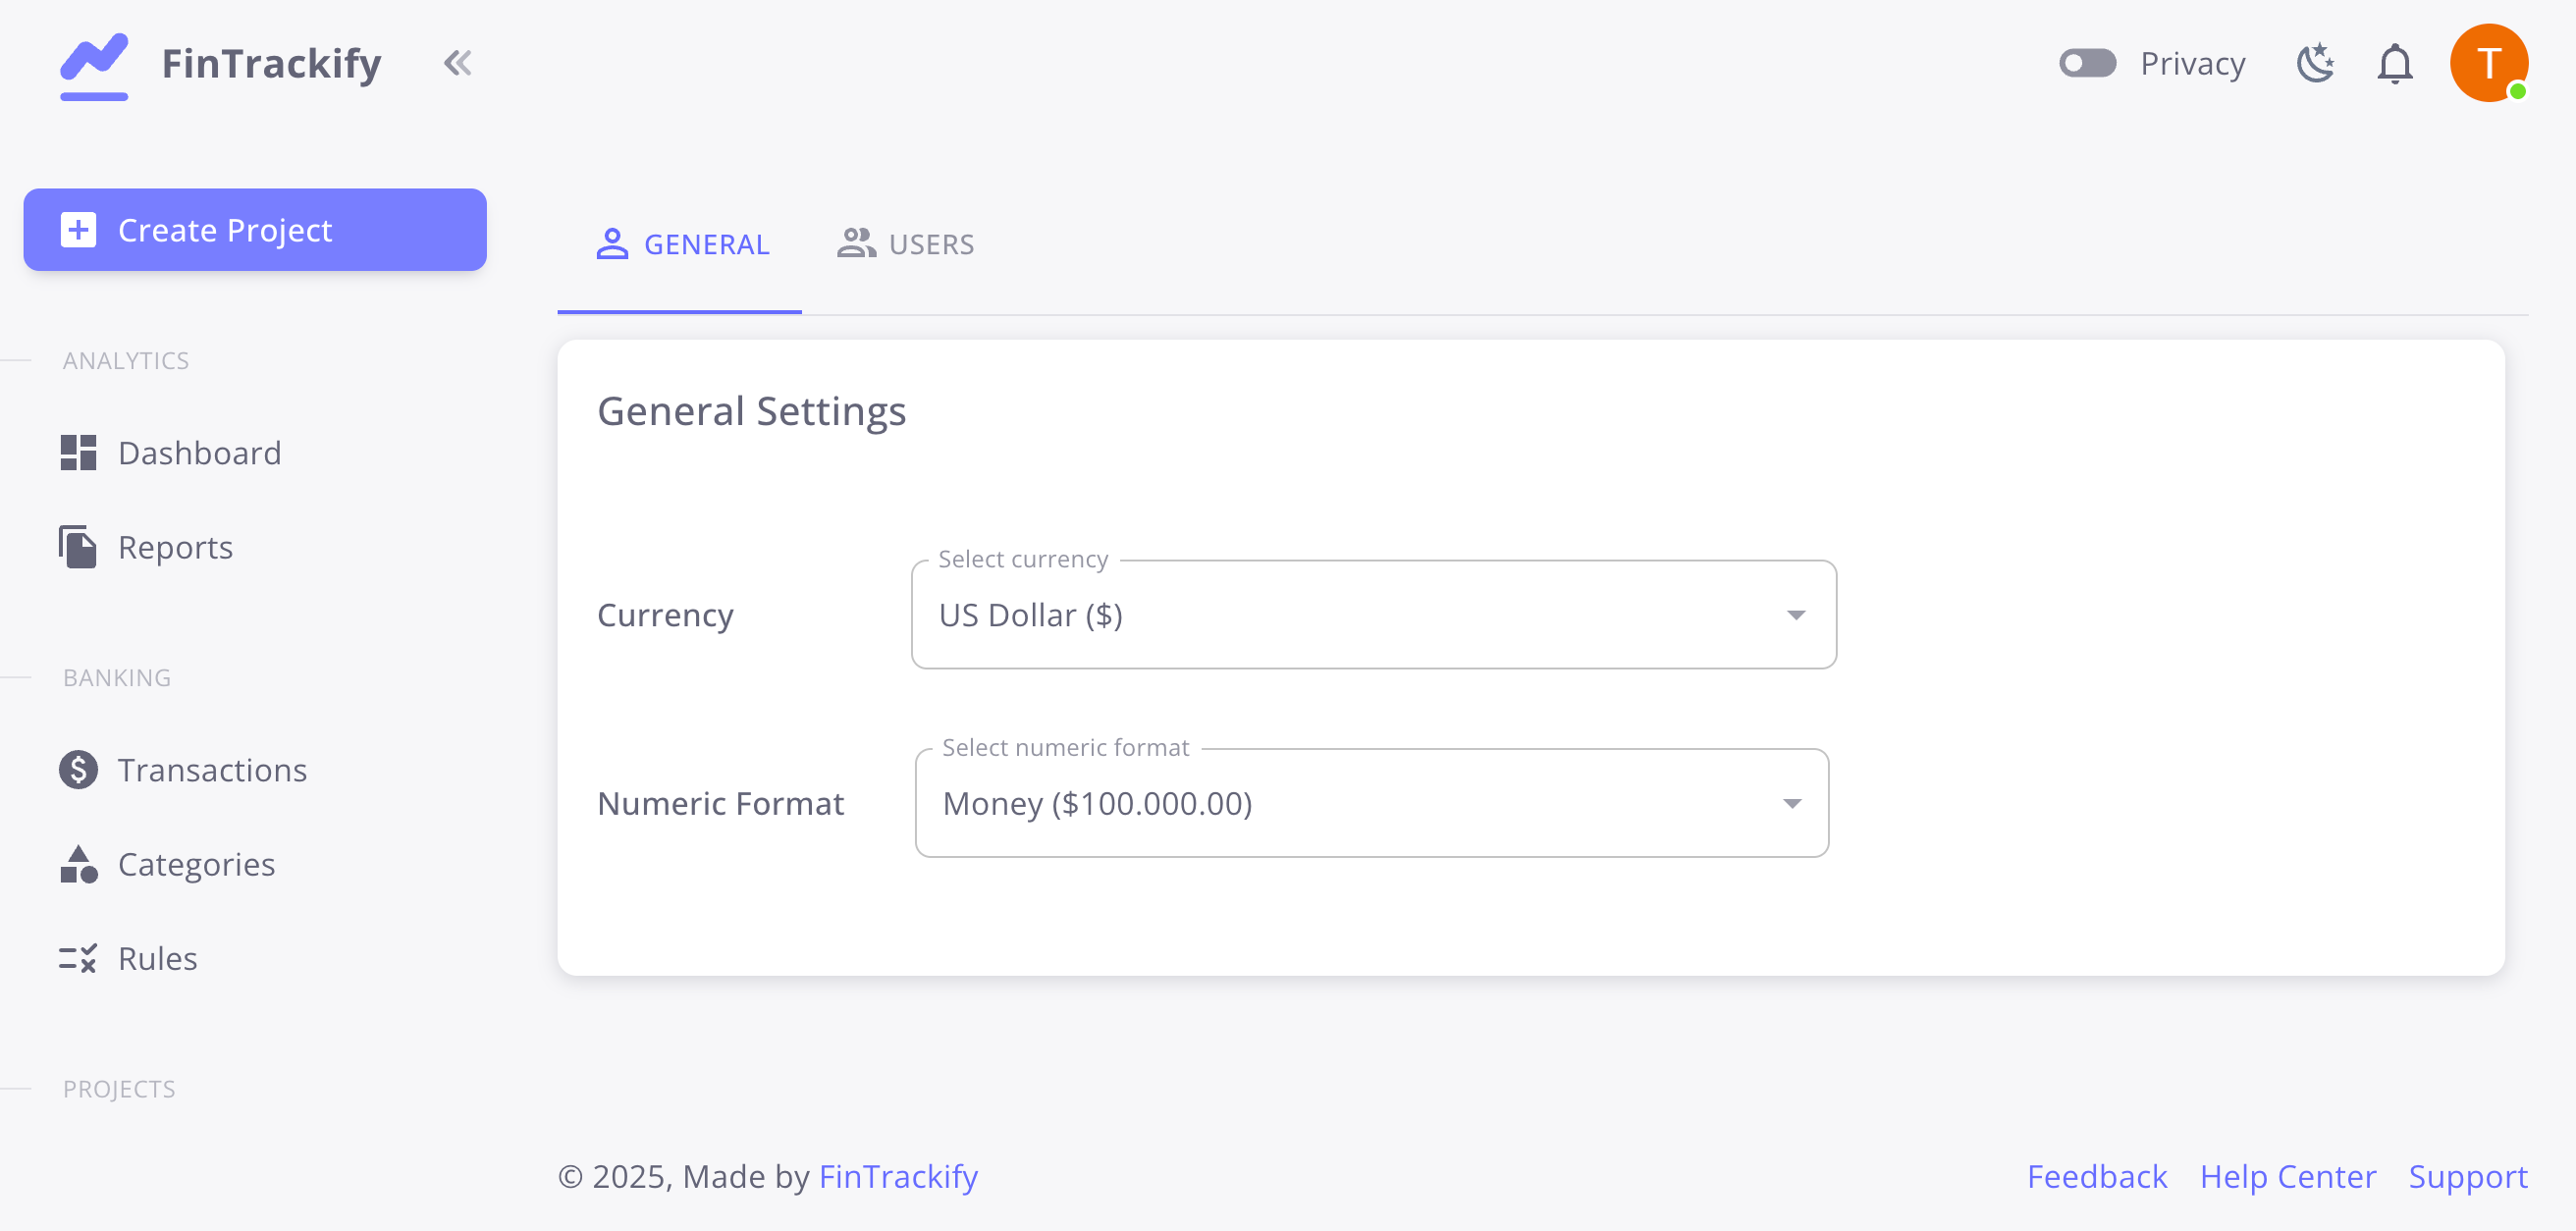Viewport: 2576px width, 1231px height.
Task: Open the Rules page
Action: tap(157, 957)
